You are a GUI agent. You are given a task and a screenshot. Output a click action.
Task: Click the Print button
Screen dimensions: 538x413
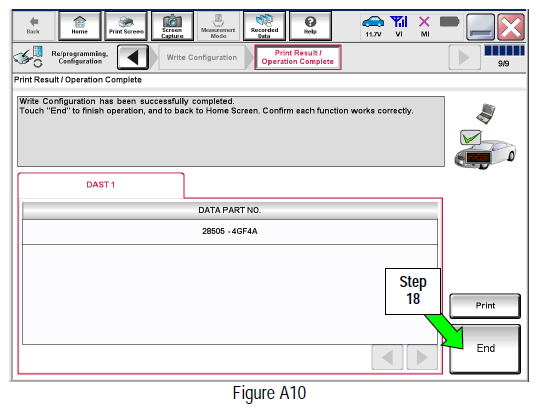485,306
